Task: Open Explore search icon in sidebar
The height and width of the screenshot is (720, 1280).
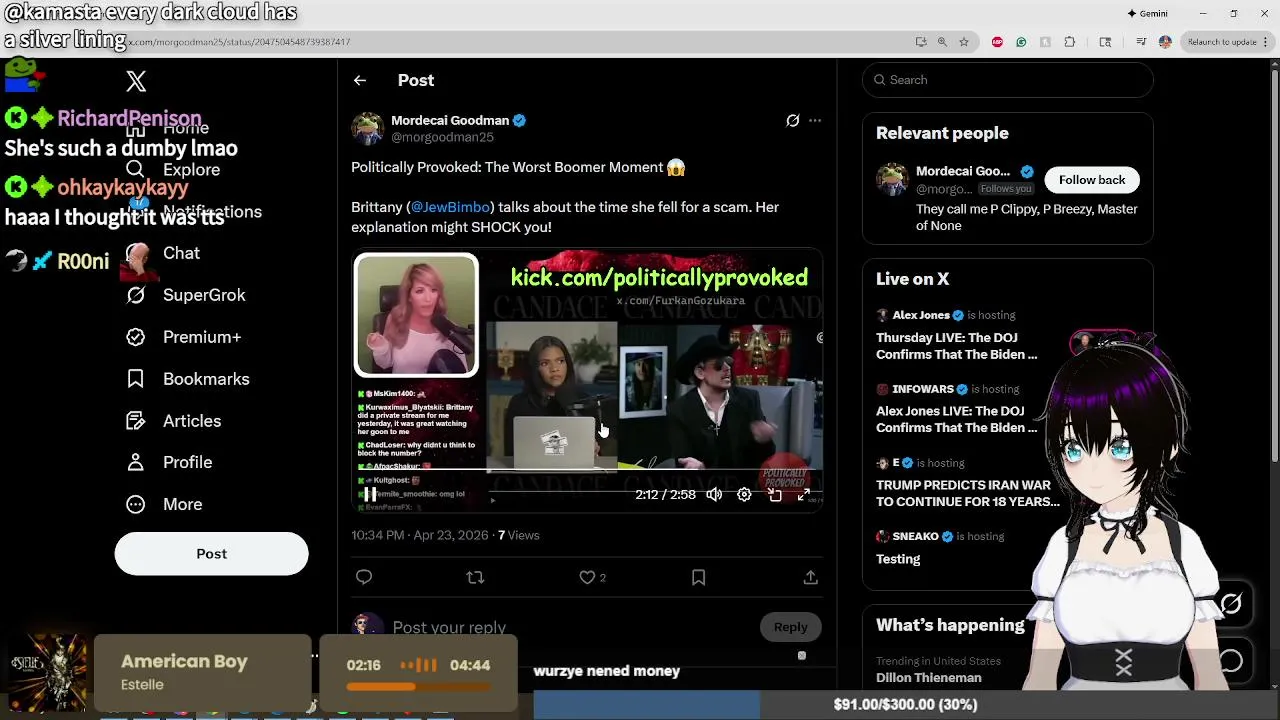Action: click(136, 170)
